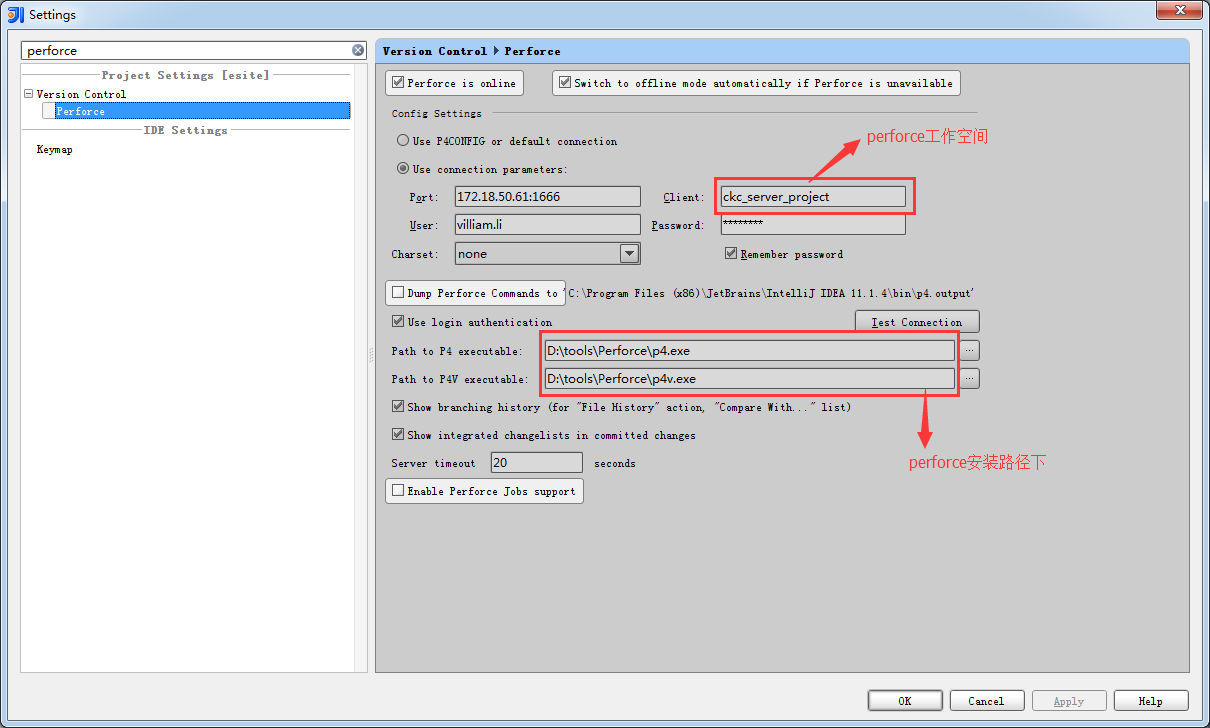Click the Password field

(x=813, y=225)
